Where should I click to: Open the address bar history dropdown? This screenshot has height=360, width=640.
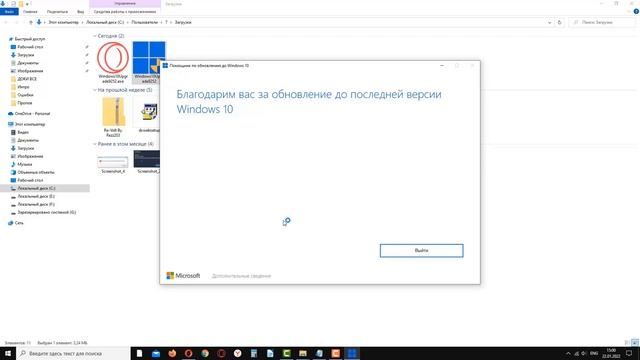coord(549,22)
